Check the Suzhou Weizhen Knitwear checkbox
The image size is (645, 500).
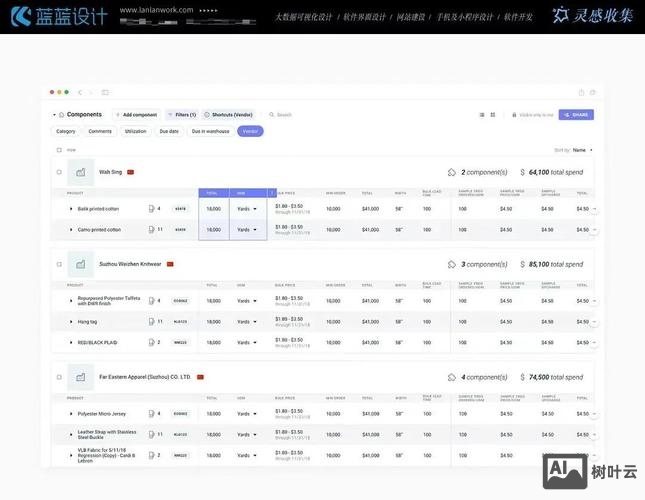pyautogui.click(x=59, y=264)
